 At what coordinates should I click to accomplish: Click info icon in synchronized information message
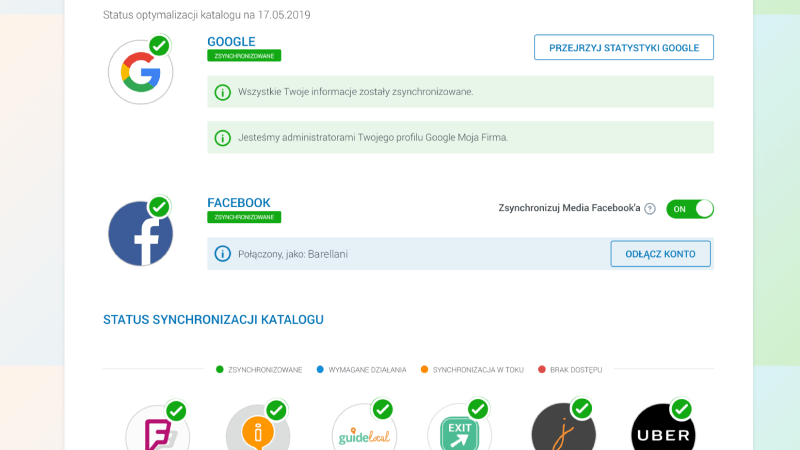[222, 92]
